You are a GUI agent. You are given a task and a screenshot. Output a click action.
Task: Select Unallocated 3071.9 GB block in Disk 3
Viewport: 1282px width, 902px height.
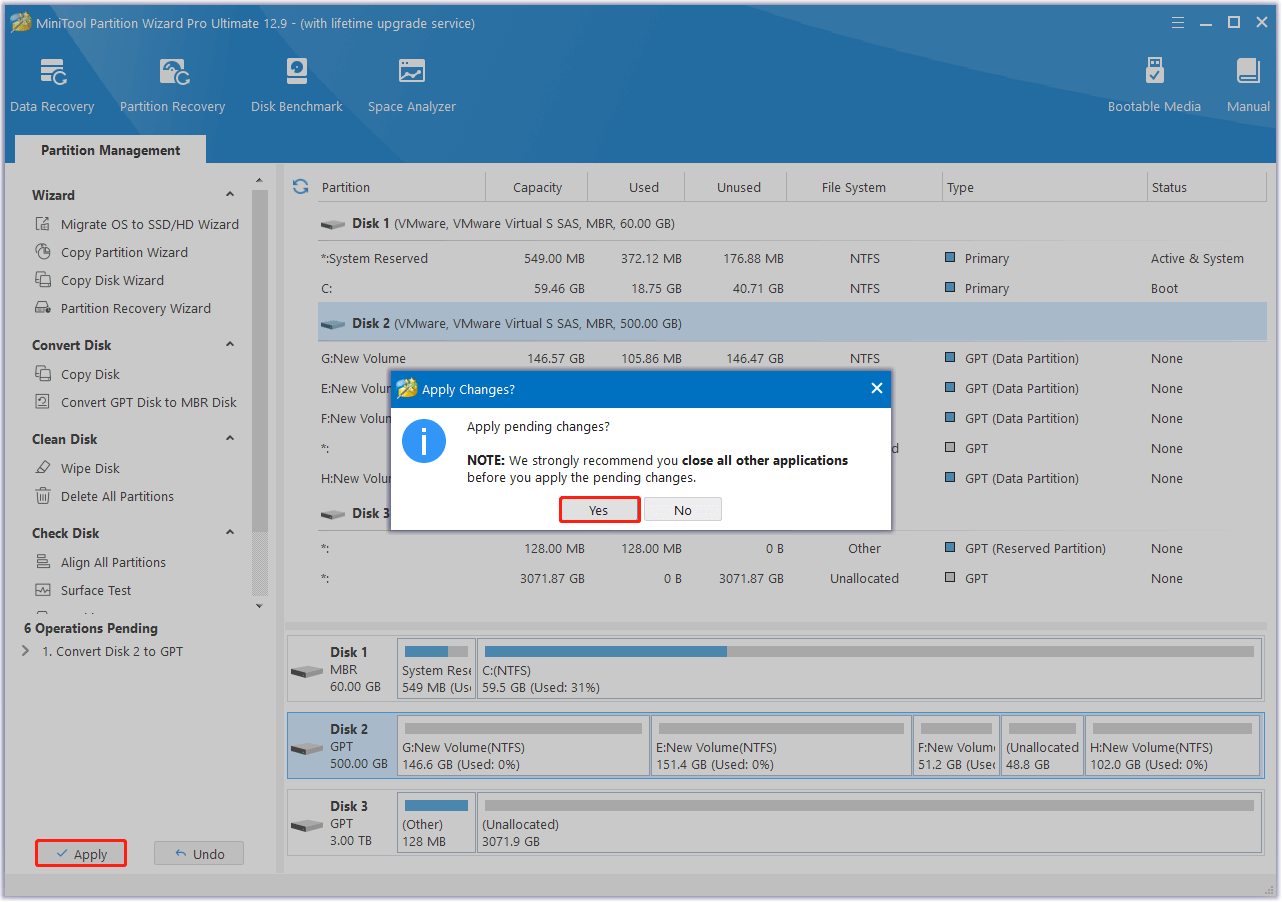tap(869, 822)
